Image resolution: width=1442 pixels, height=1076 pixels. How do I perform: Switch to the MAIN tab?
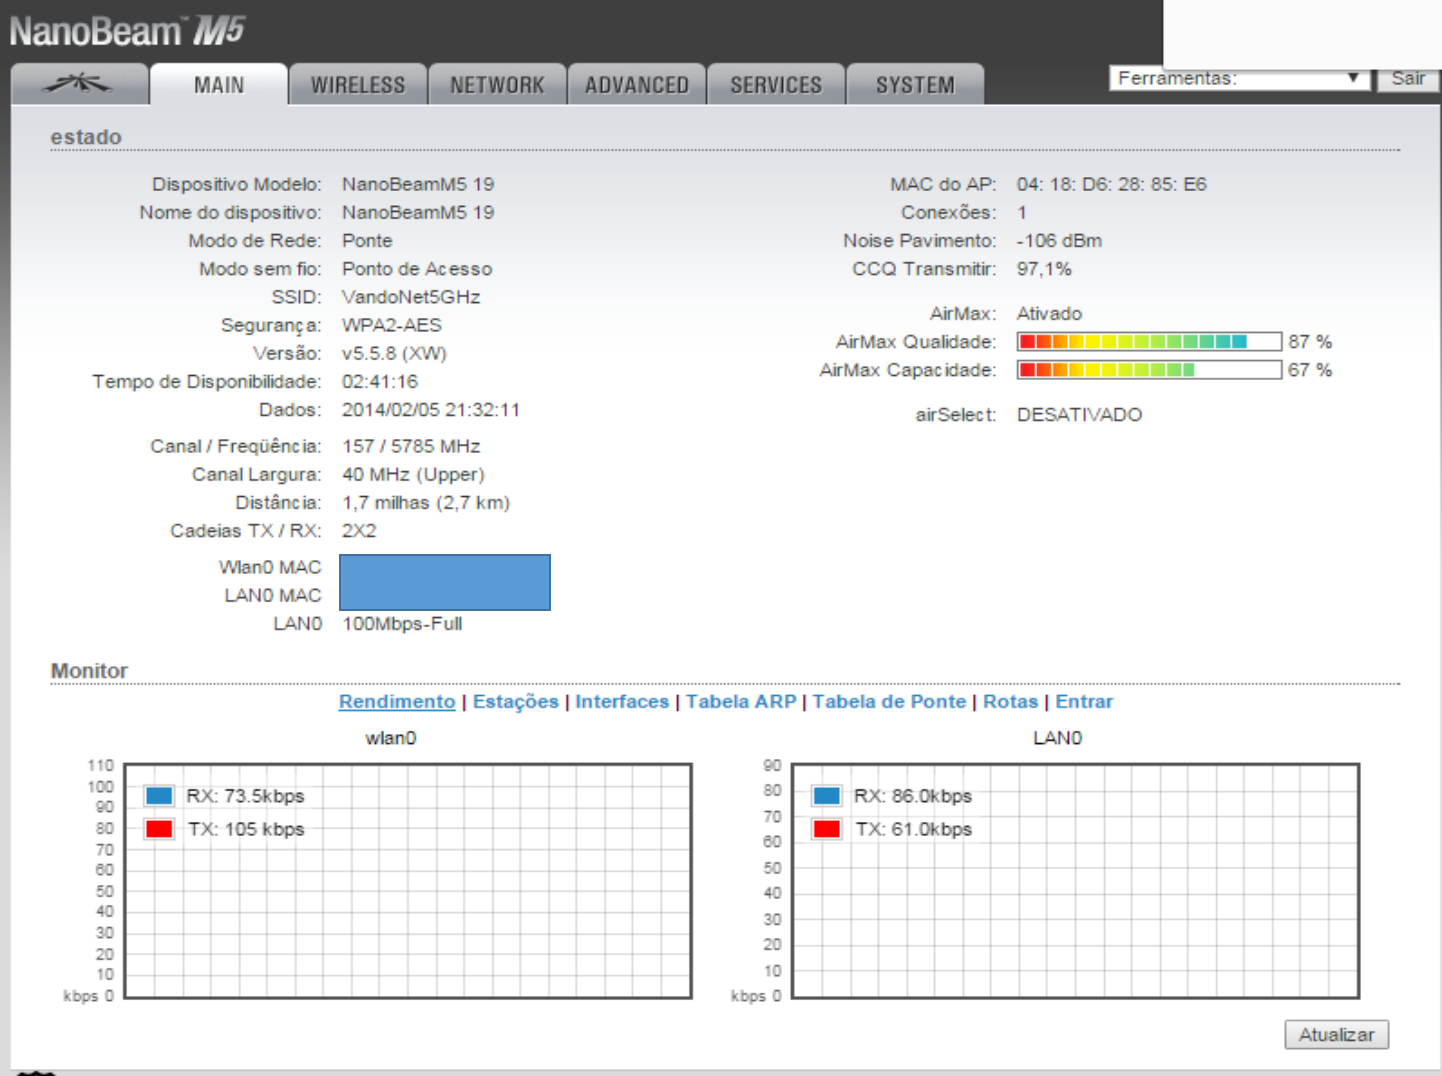[x=219, y=84]
